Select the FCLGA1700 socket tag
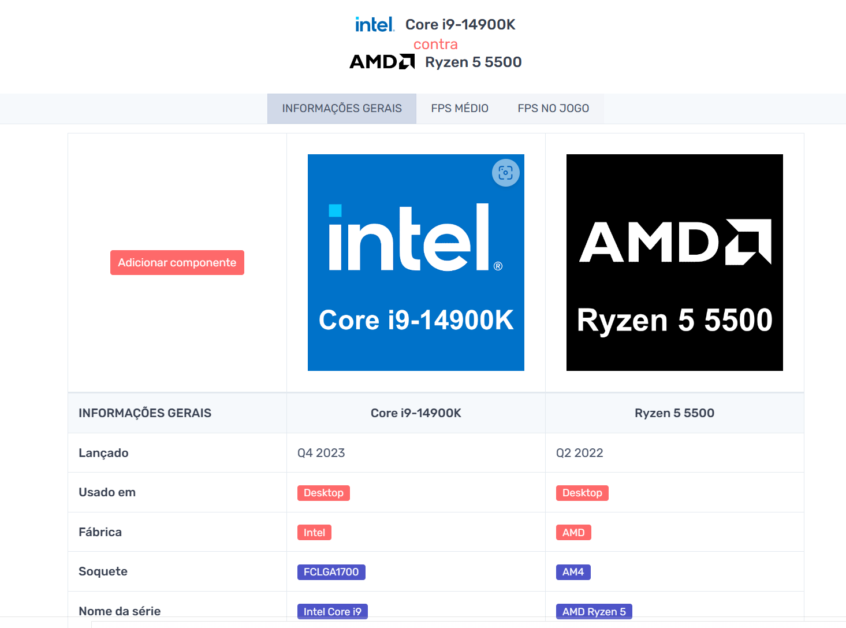846x628 pixels. coord(331,572)
